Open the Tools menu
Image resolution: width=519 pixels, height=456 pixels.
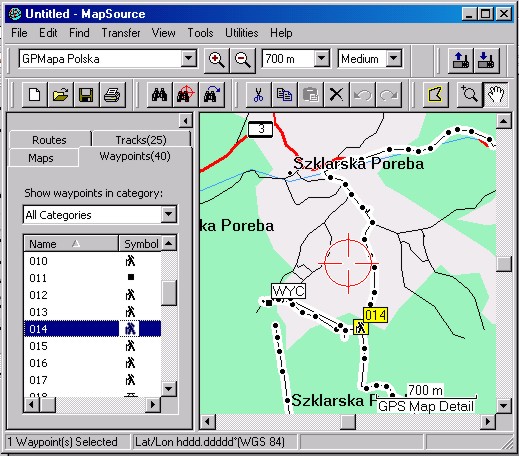click(x=200, y=33)
